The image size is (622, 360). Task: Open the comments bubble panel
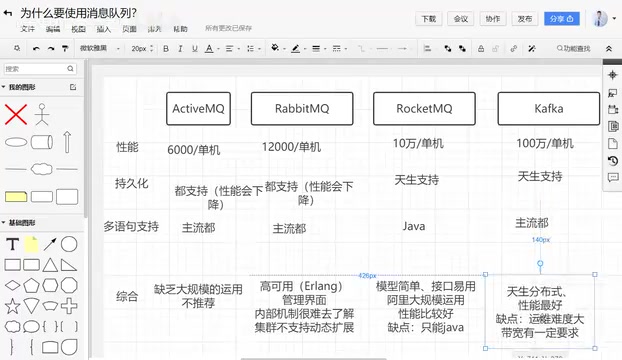[613, 177]
